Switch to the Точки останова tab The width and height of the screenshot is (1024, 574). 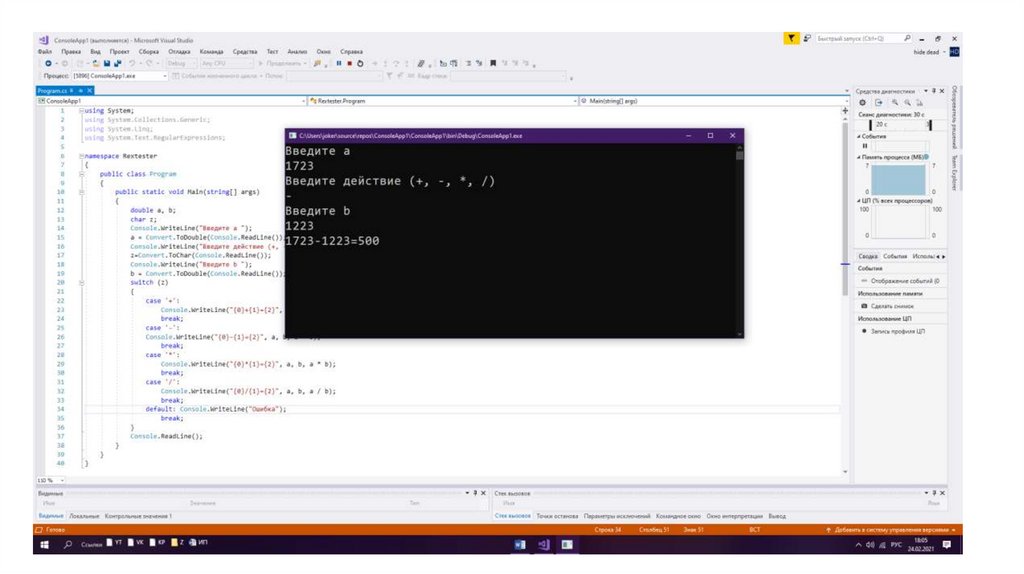pyautogui.click(x=557, y=516)
